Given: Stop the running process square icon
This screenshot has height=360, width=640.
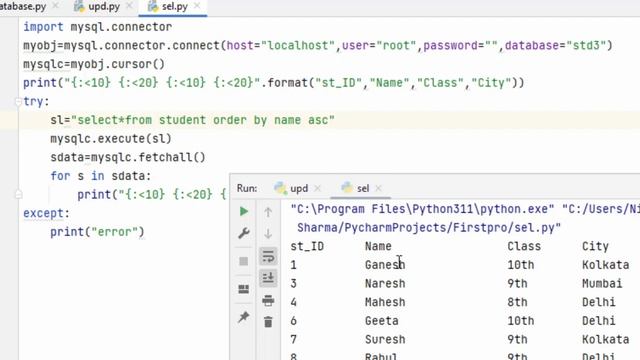Looking at the screenshot, I should click(244, 261).
